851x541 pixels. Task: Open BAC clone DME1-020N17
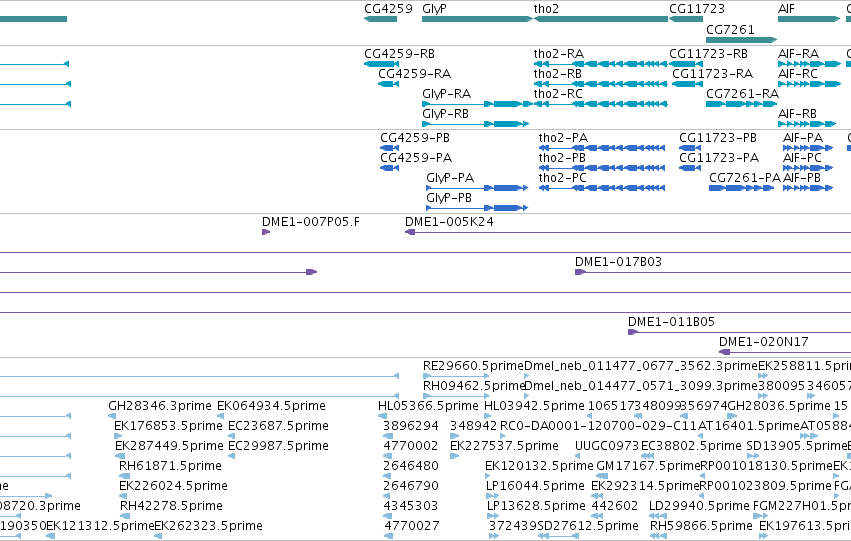tap(785, 352)
